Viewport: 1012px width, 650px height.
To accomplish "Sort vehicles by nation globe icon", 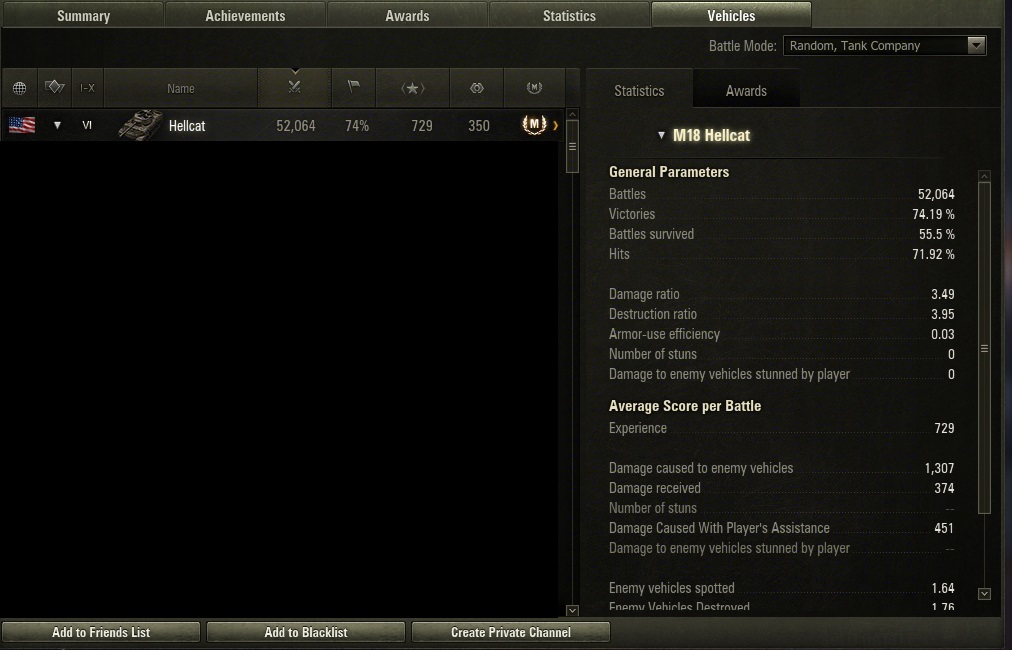I will 19,88.
